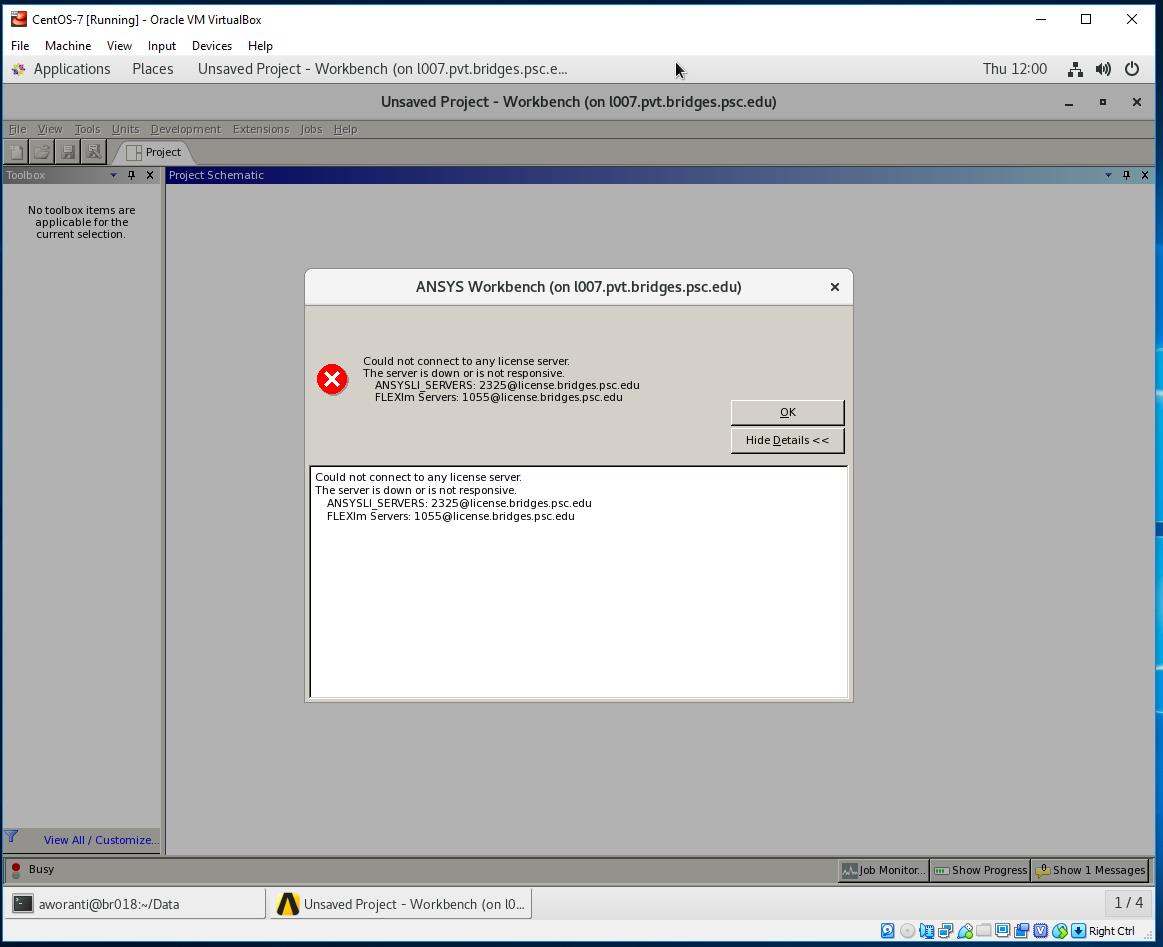Click the VirtualBox audio status icon
Image resolution: width=1163 pixels, height=947 pixels.
point(926,931)
